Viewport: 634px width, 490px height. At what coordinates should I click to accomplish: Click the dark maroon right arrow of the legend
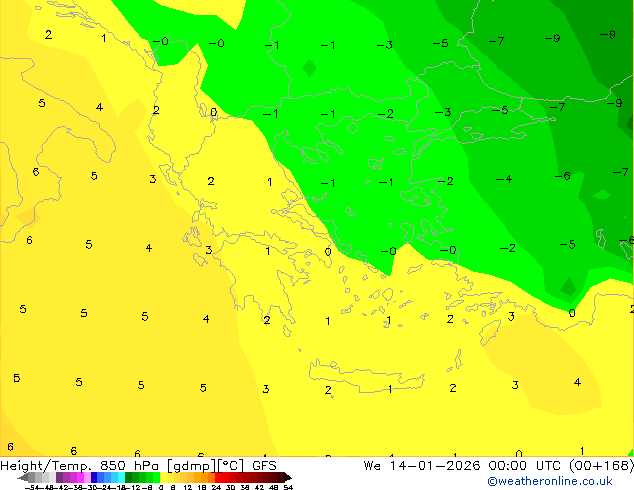288,477
